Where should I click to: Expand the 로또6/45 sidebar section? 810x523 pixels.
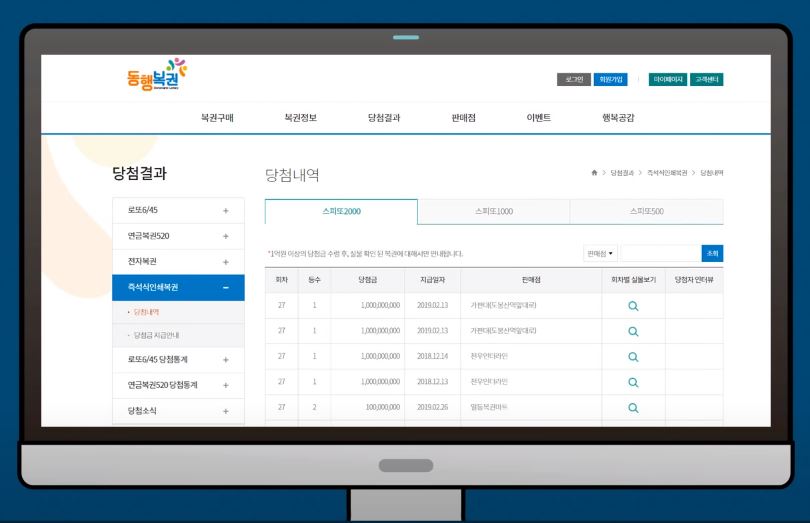[226, 211]
